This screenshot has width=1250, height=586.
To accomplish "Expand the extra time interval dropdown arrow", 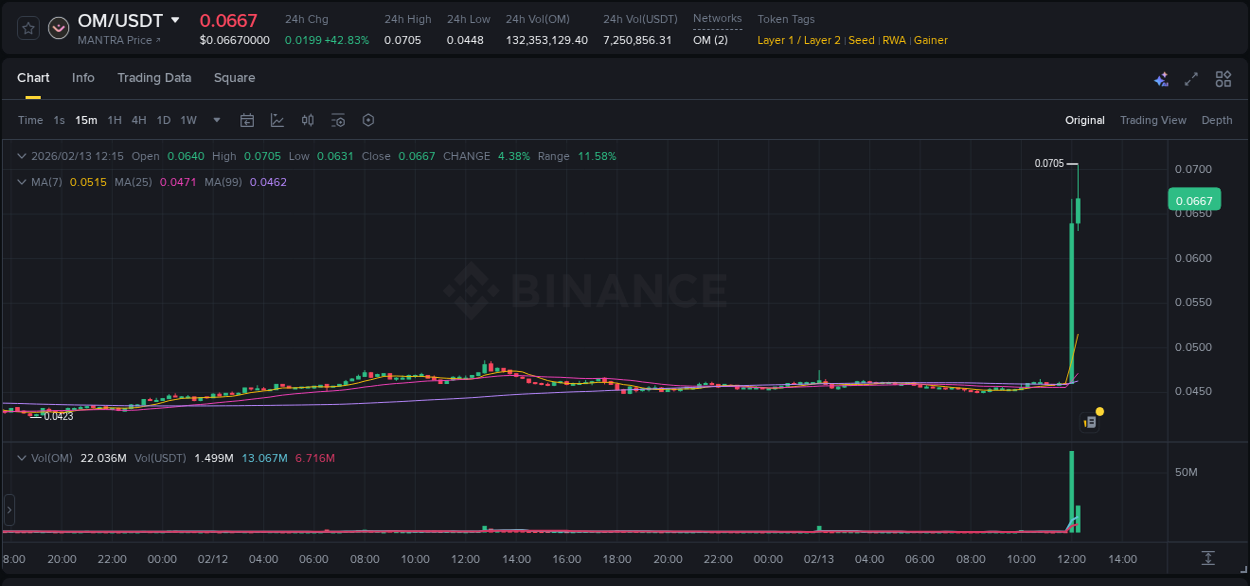I will pos(215,120).
